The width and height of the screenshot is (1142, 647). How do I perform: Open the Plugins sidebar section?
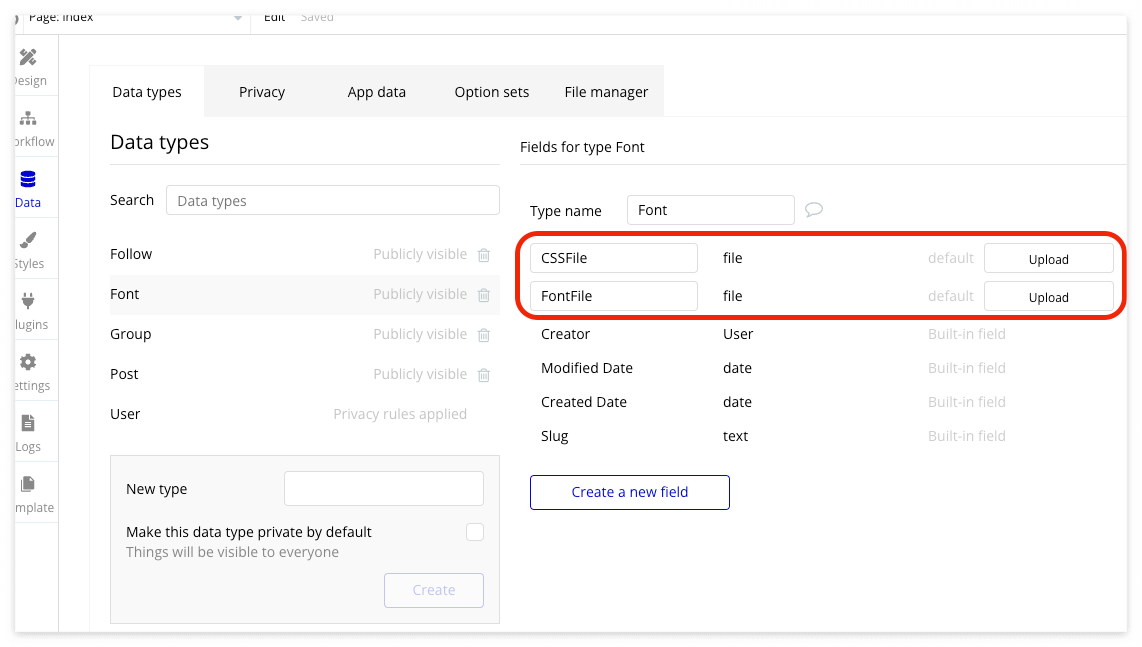pos(29,311)
